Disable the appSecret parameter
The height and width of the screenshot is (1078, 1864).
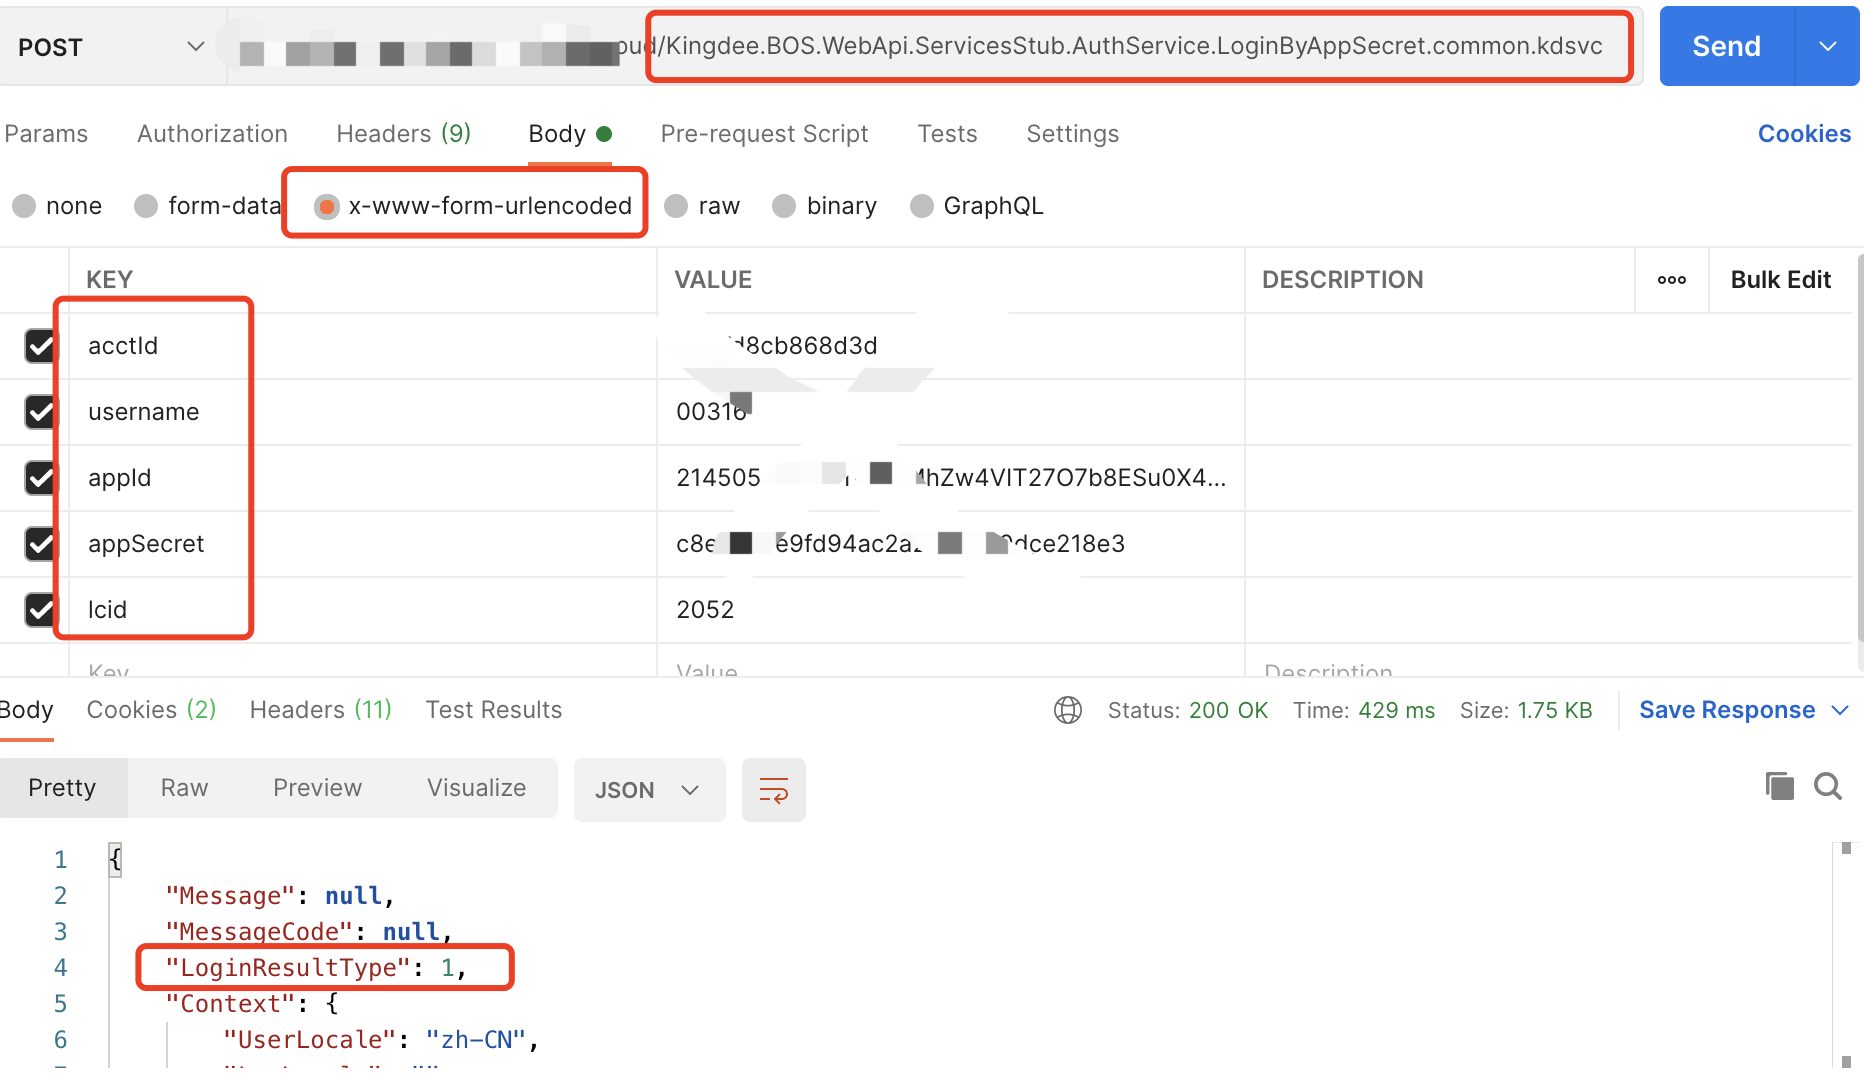(x=40, y=544)
